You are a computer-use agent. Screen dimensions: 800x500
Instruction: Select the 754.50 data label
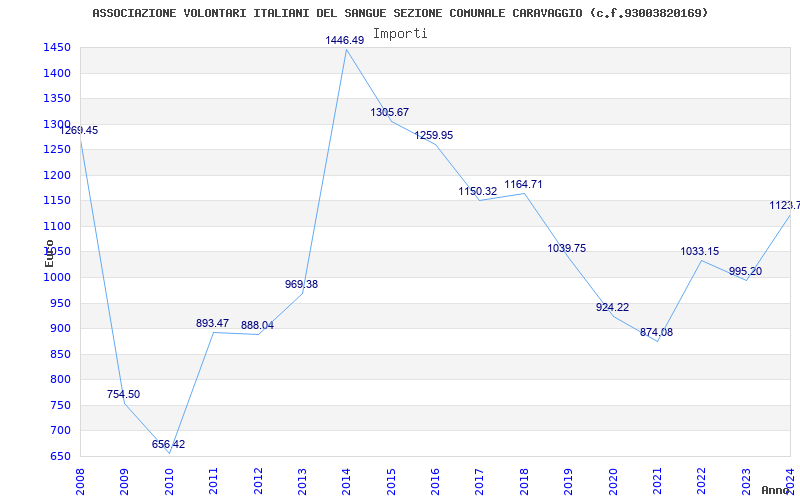coord(123,394)
